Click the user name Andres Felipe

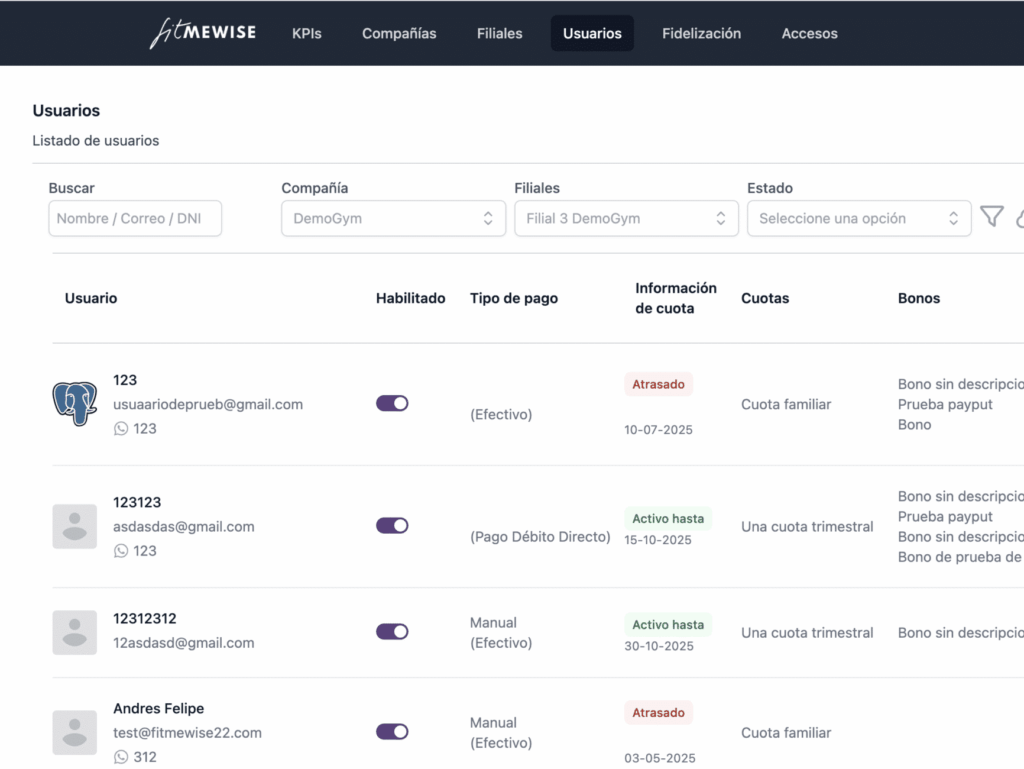[159, 708]
